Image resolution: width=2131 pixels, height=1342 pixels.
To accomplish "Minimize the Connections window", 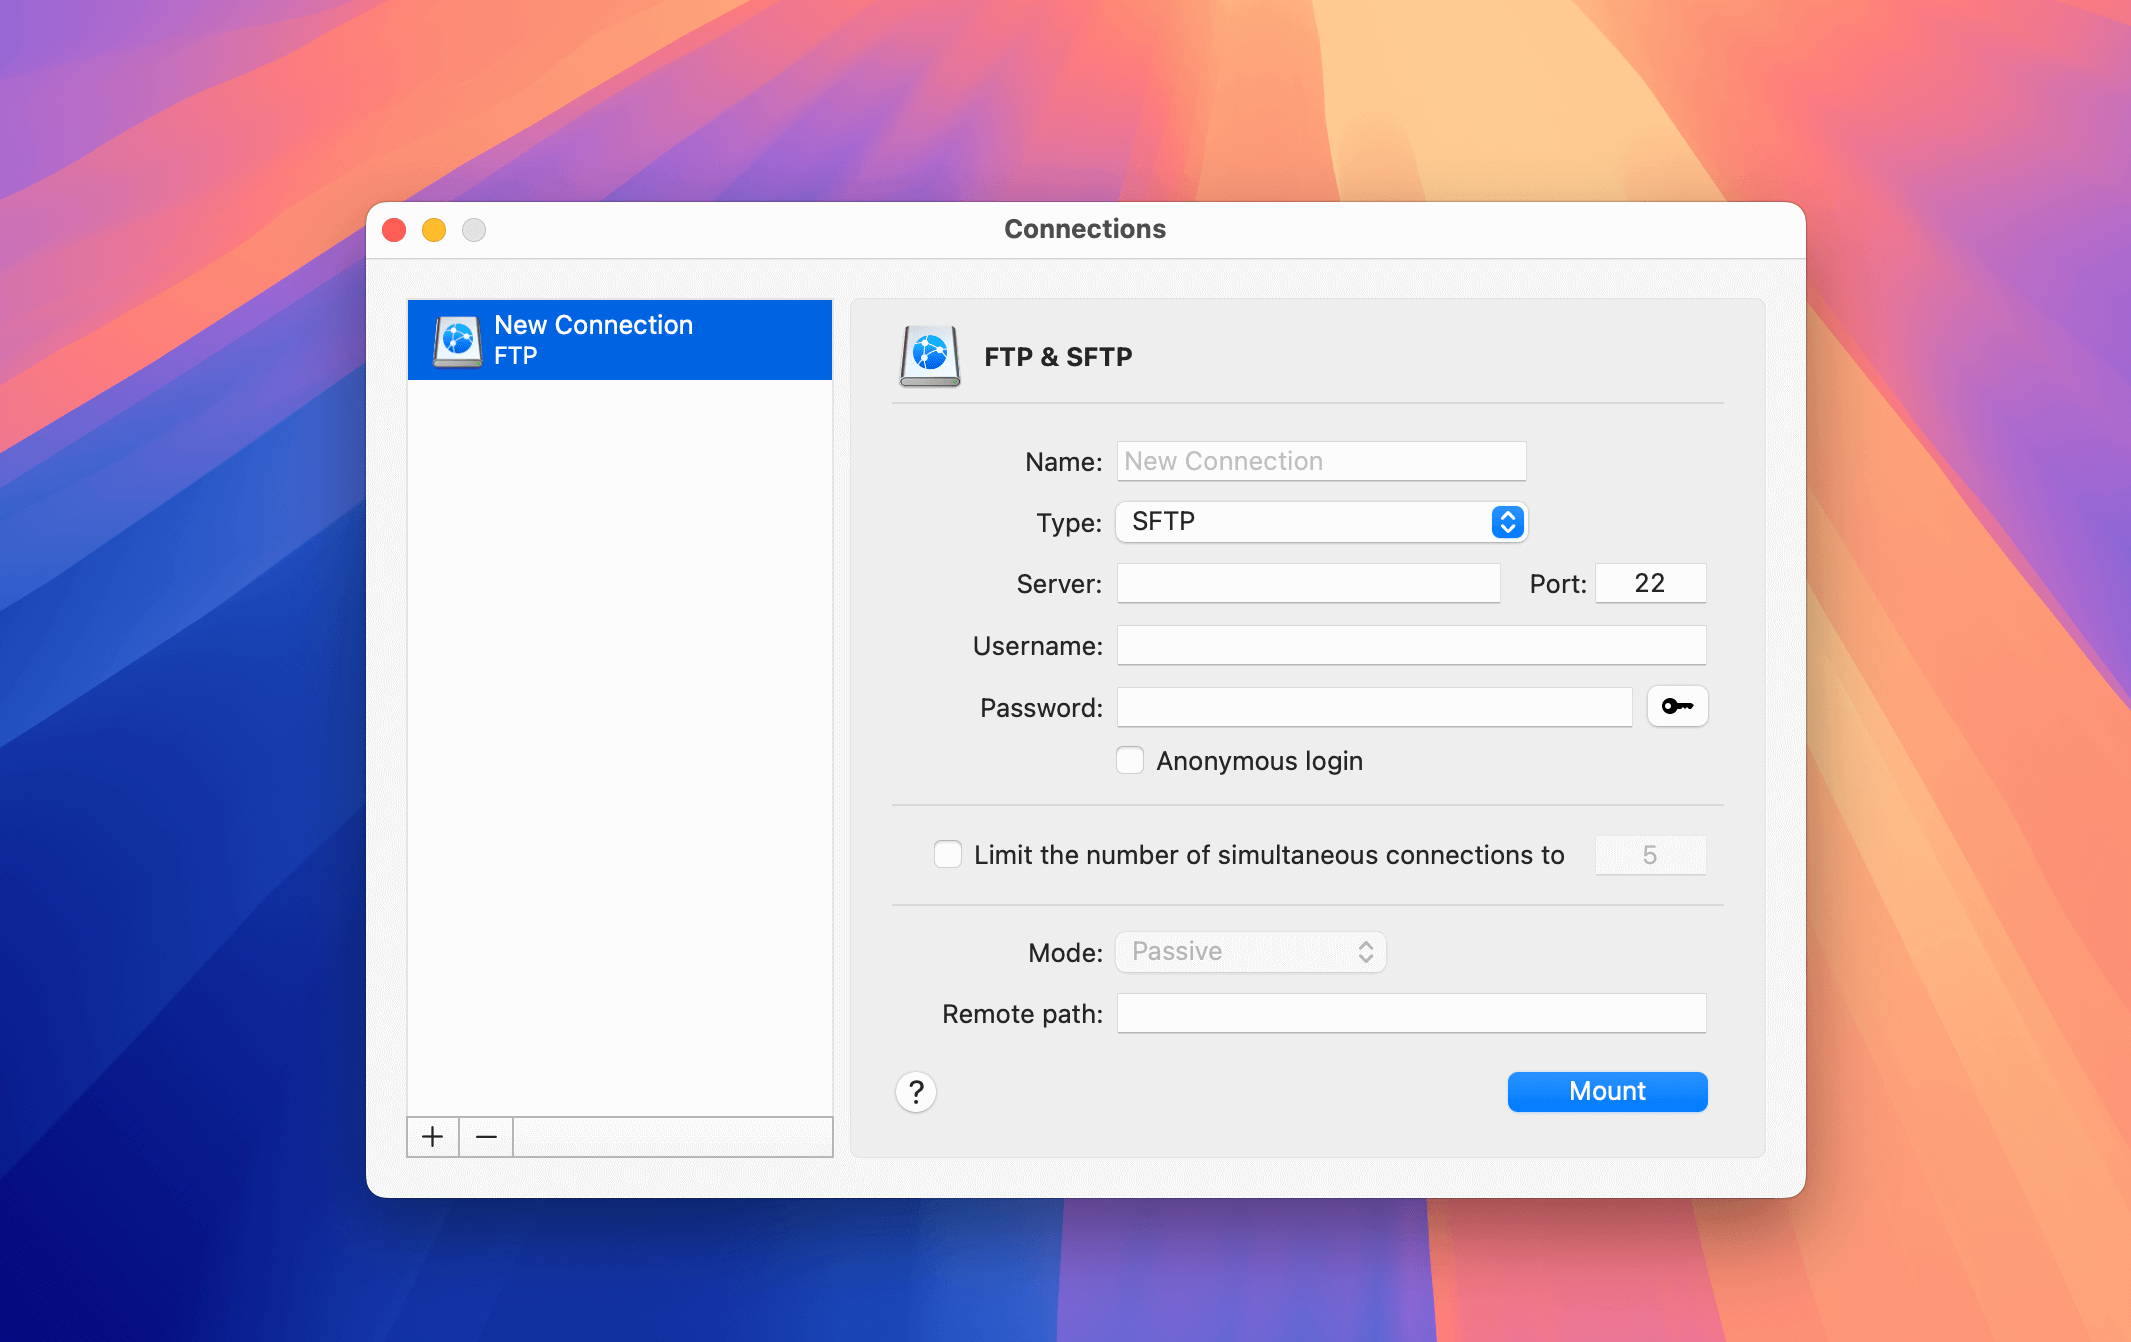I will (434, 229).
